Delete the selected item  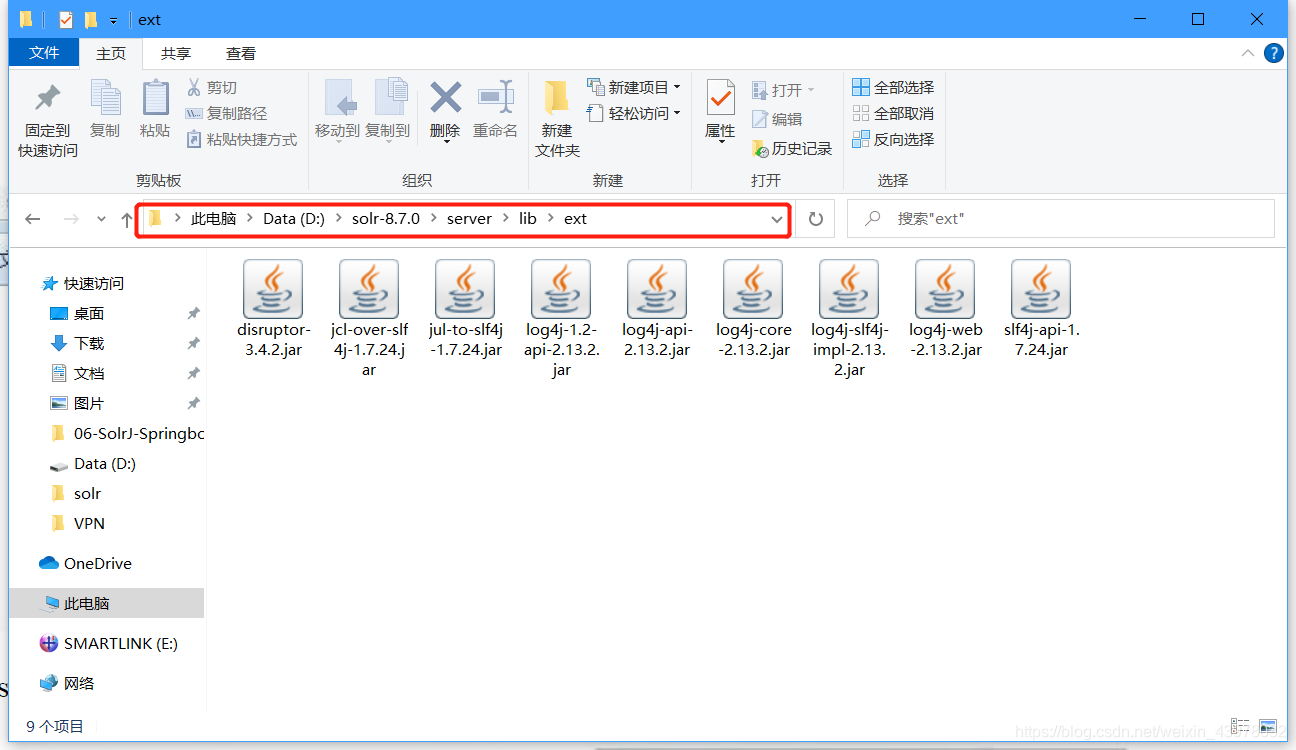(x=445, y=112)
